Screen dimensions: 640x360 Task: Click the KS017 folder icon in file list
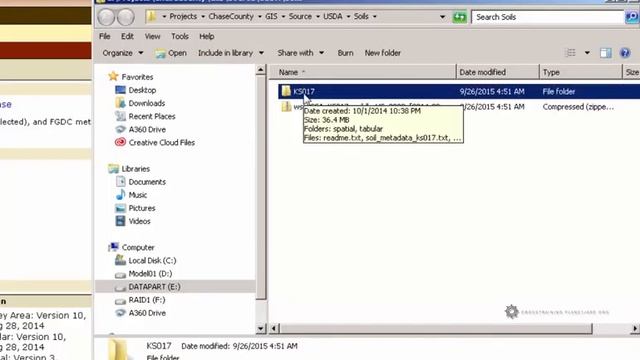pyautogui.click(x=286, y=91)
